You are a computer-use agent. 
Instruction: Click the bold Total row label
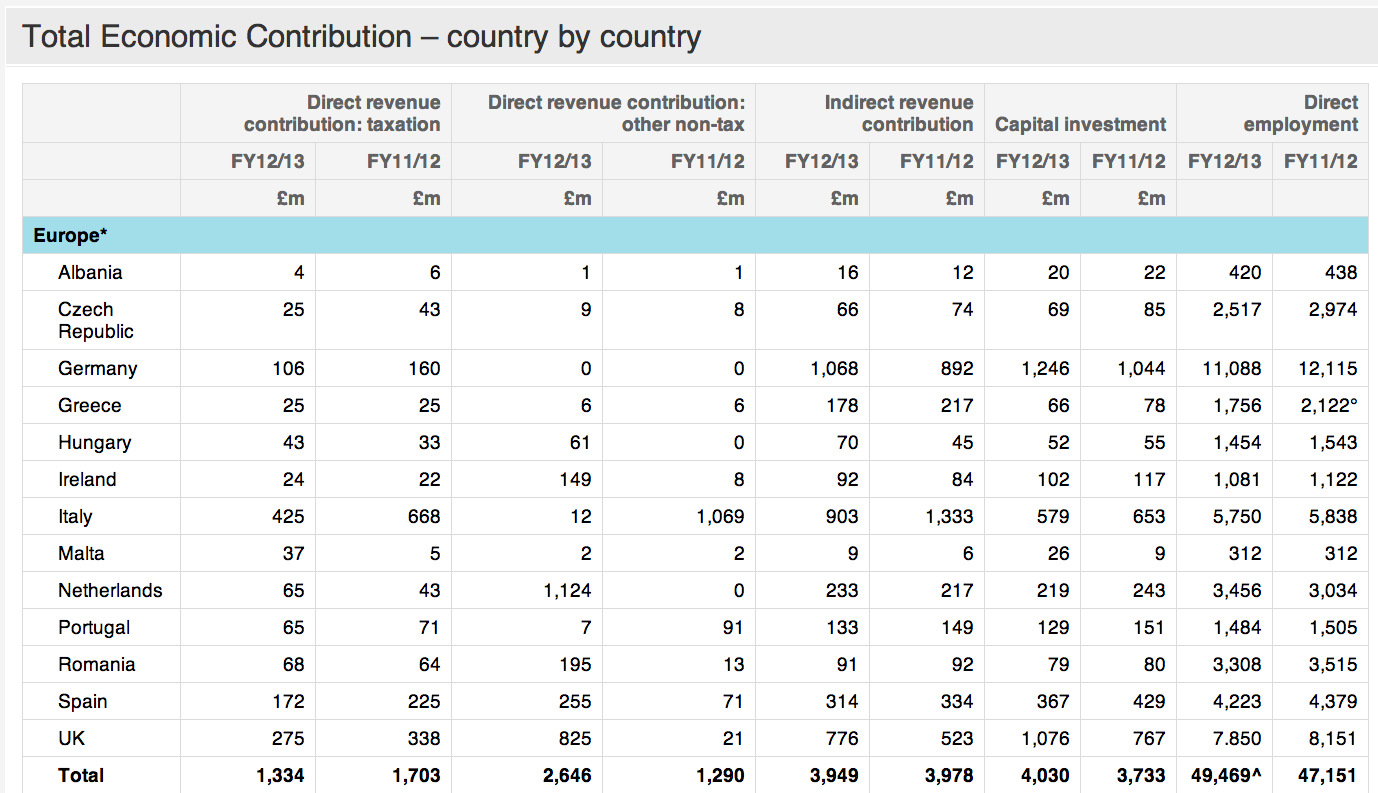pos(80,776)
